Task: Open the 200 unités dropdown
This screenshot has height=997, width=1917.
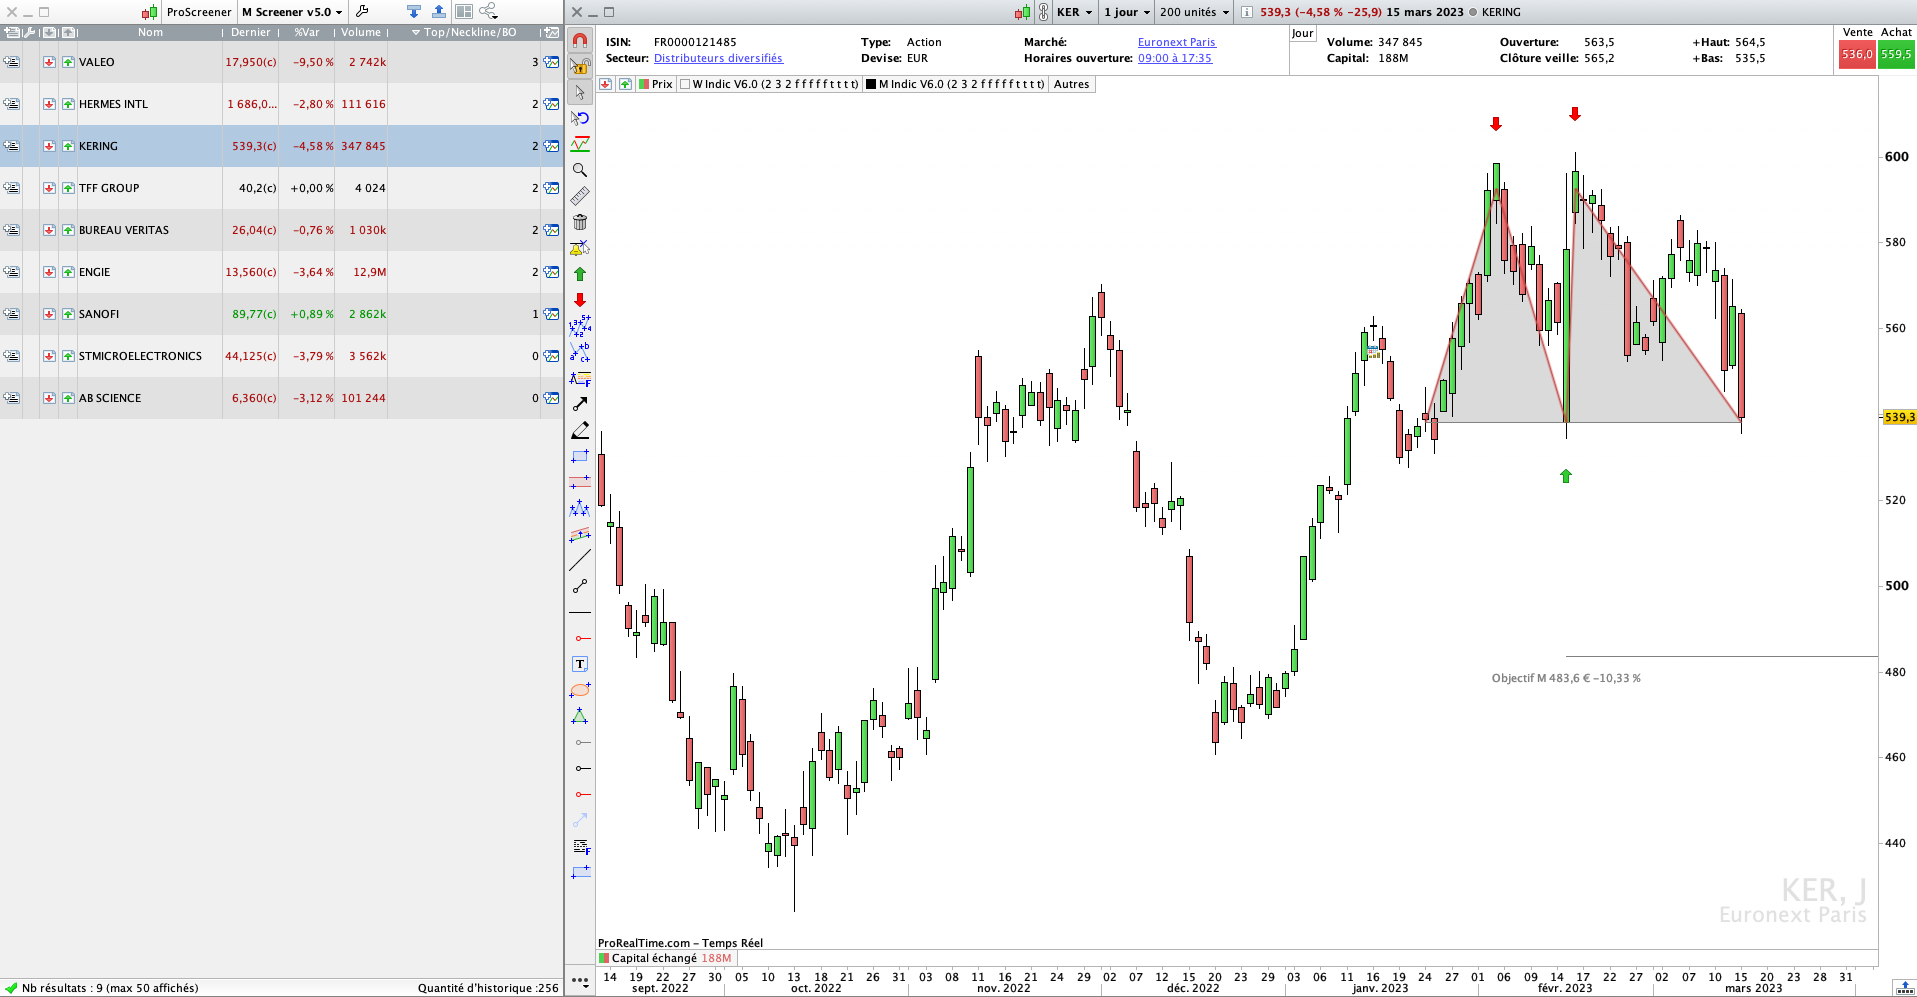Action: point(1194,12)
